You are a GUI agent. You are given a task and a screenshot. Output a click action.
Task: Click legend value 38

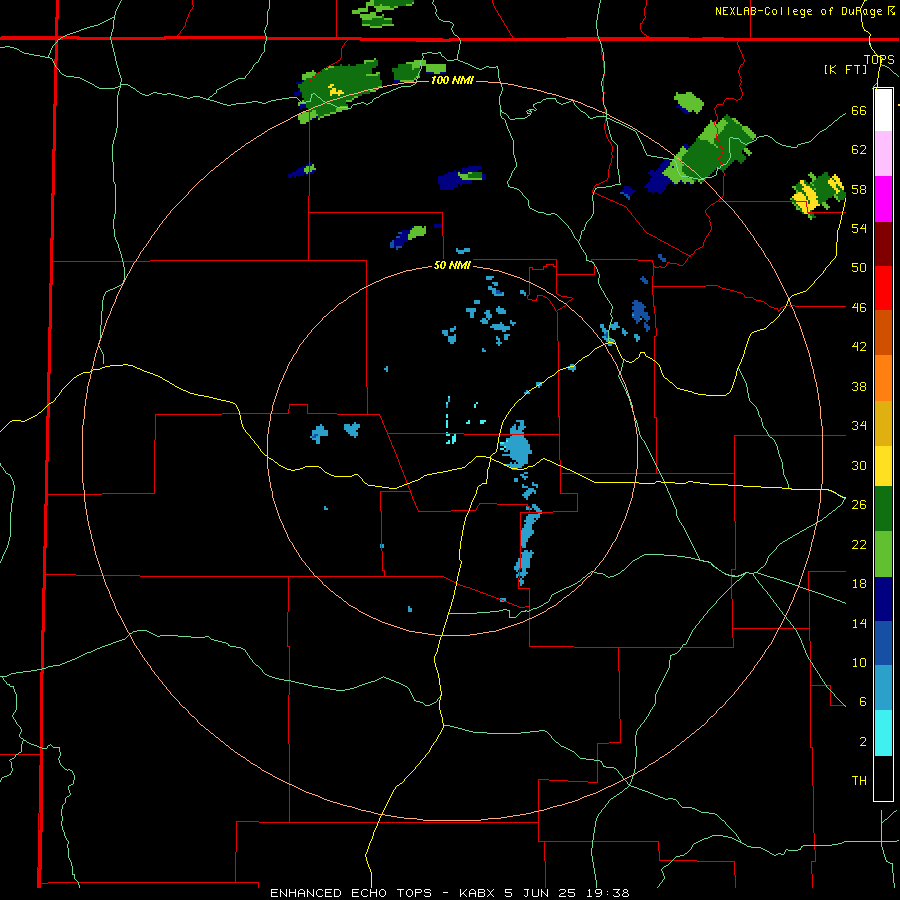[x=859, y=386]
